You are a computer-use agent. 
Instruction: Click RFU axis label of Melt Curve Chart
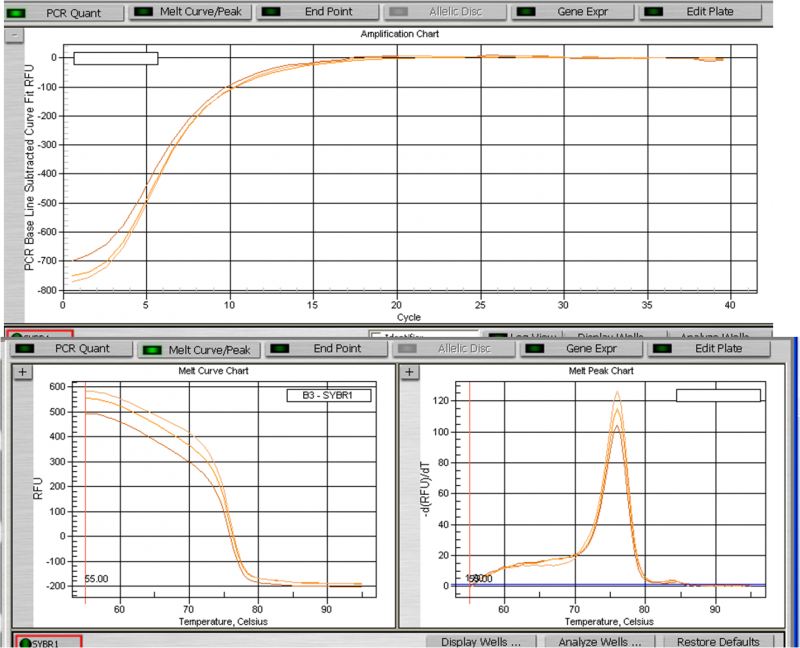38,489
